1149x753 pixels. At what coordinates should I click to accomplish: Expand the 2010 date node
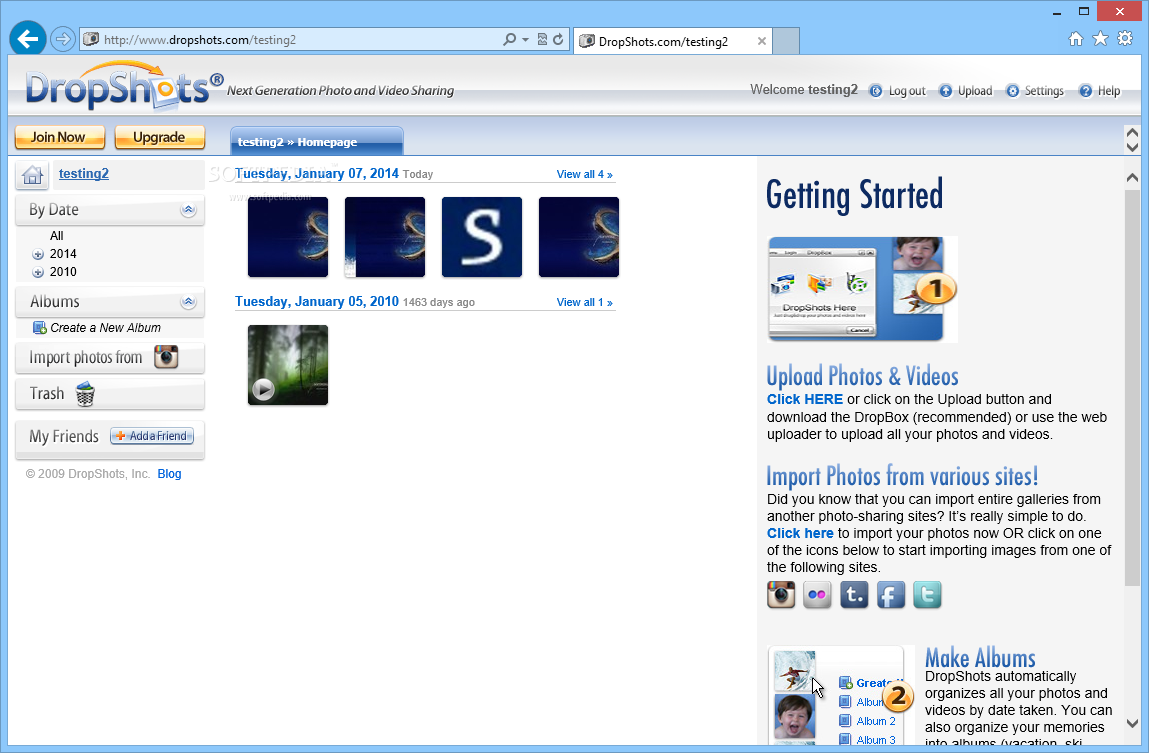click(38, 272)
